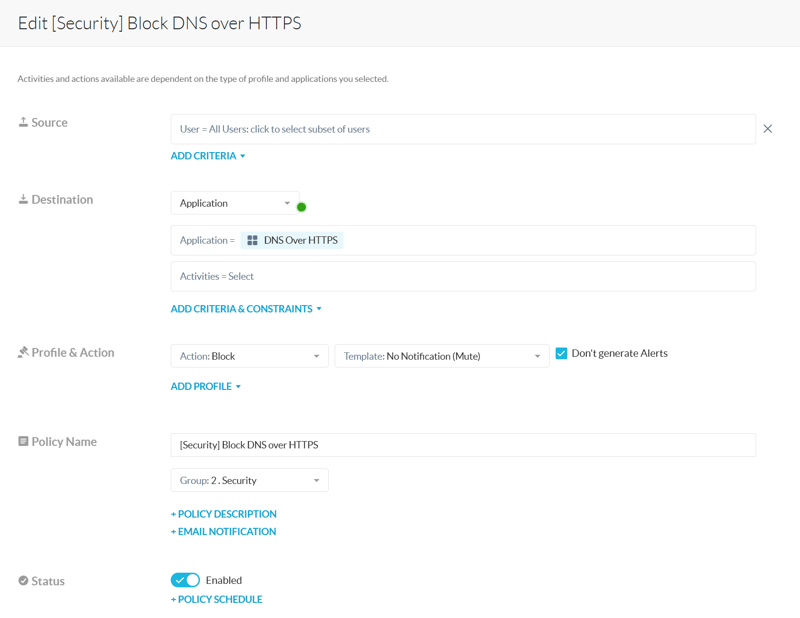This screenshot has width=800, height=618.
Task: Remove source criteria with X icon
Action: 768,129
